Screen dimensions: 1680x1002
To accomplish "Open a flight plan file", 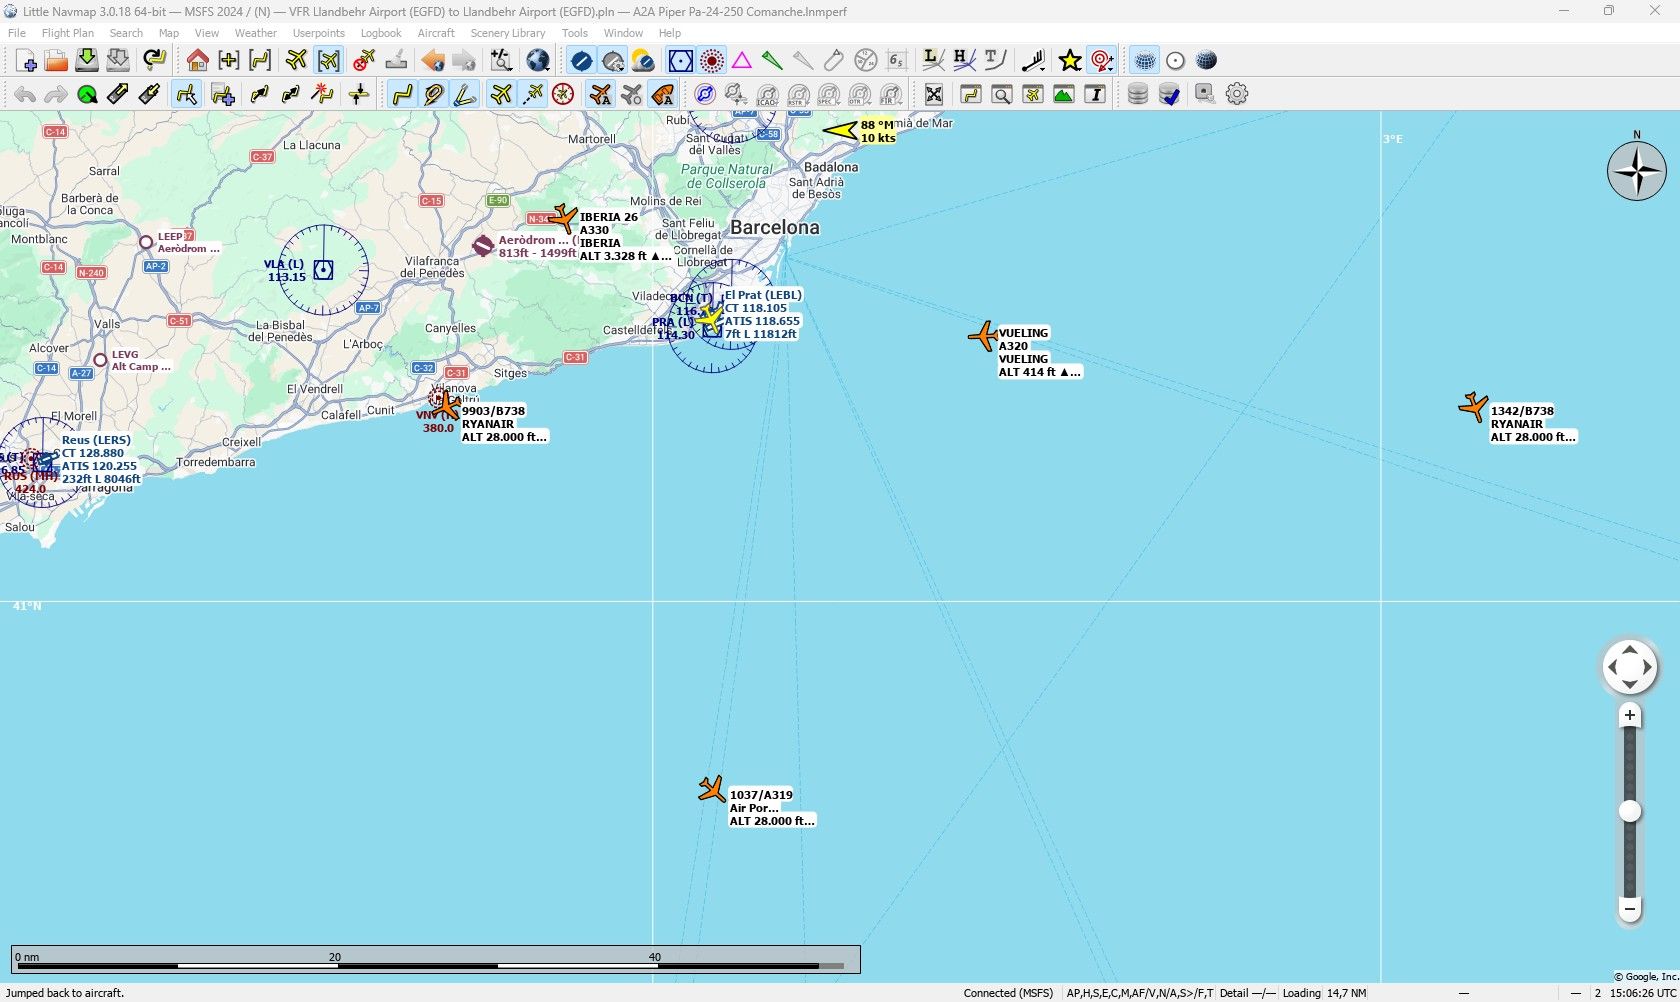I will click(56, 61).
